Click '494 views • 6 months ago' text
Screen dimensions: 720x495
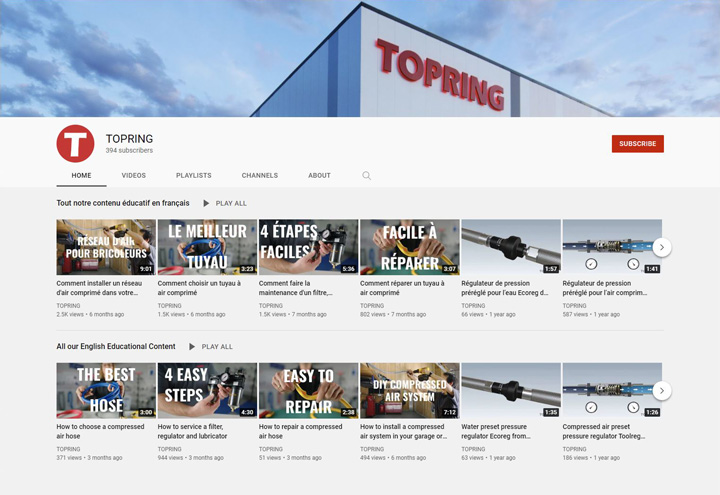point(393,458)
